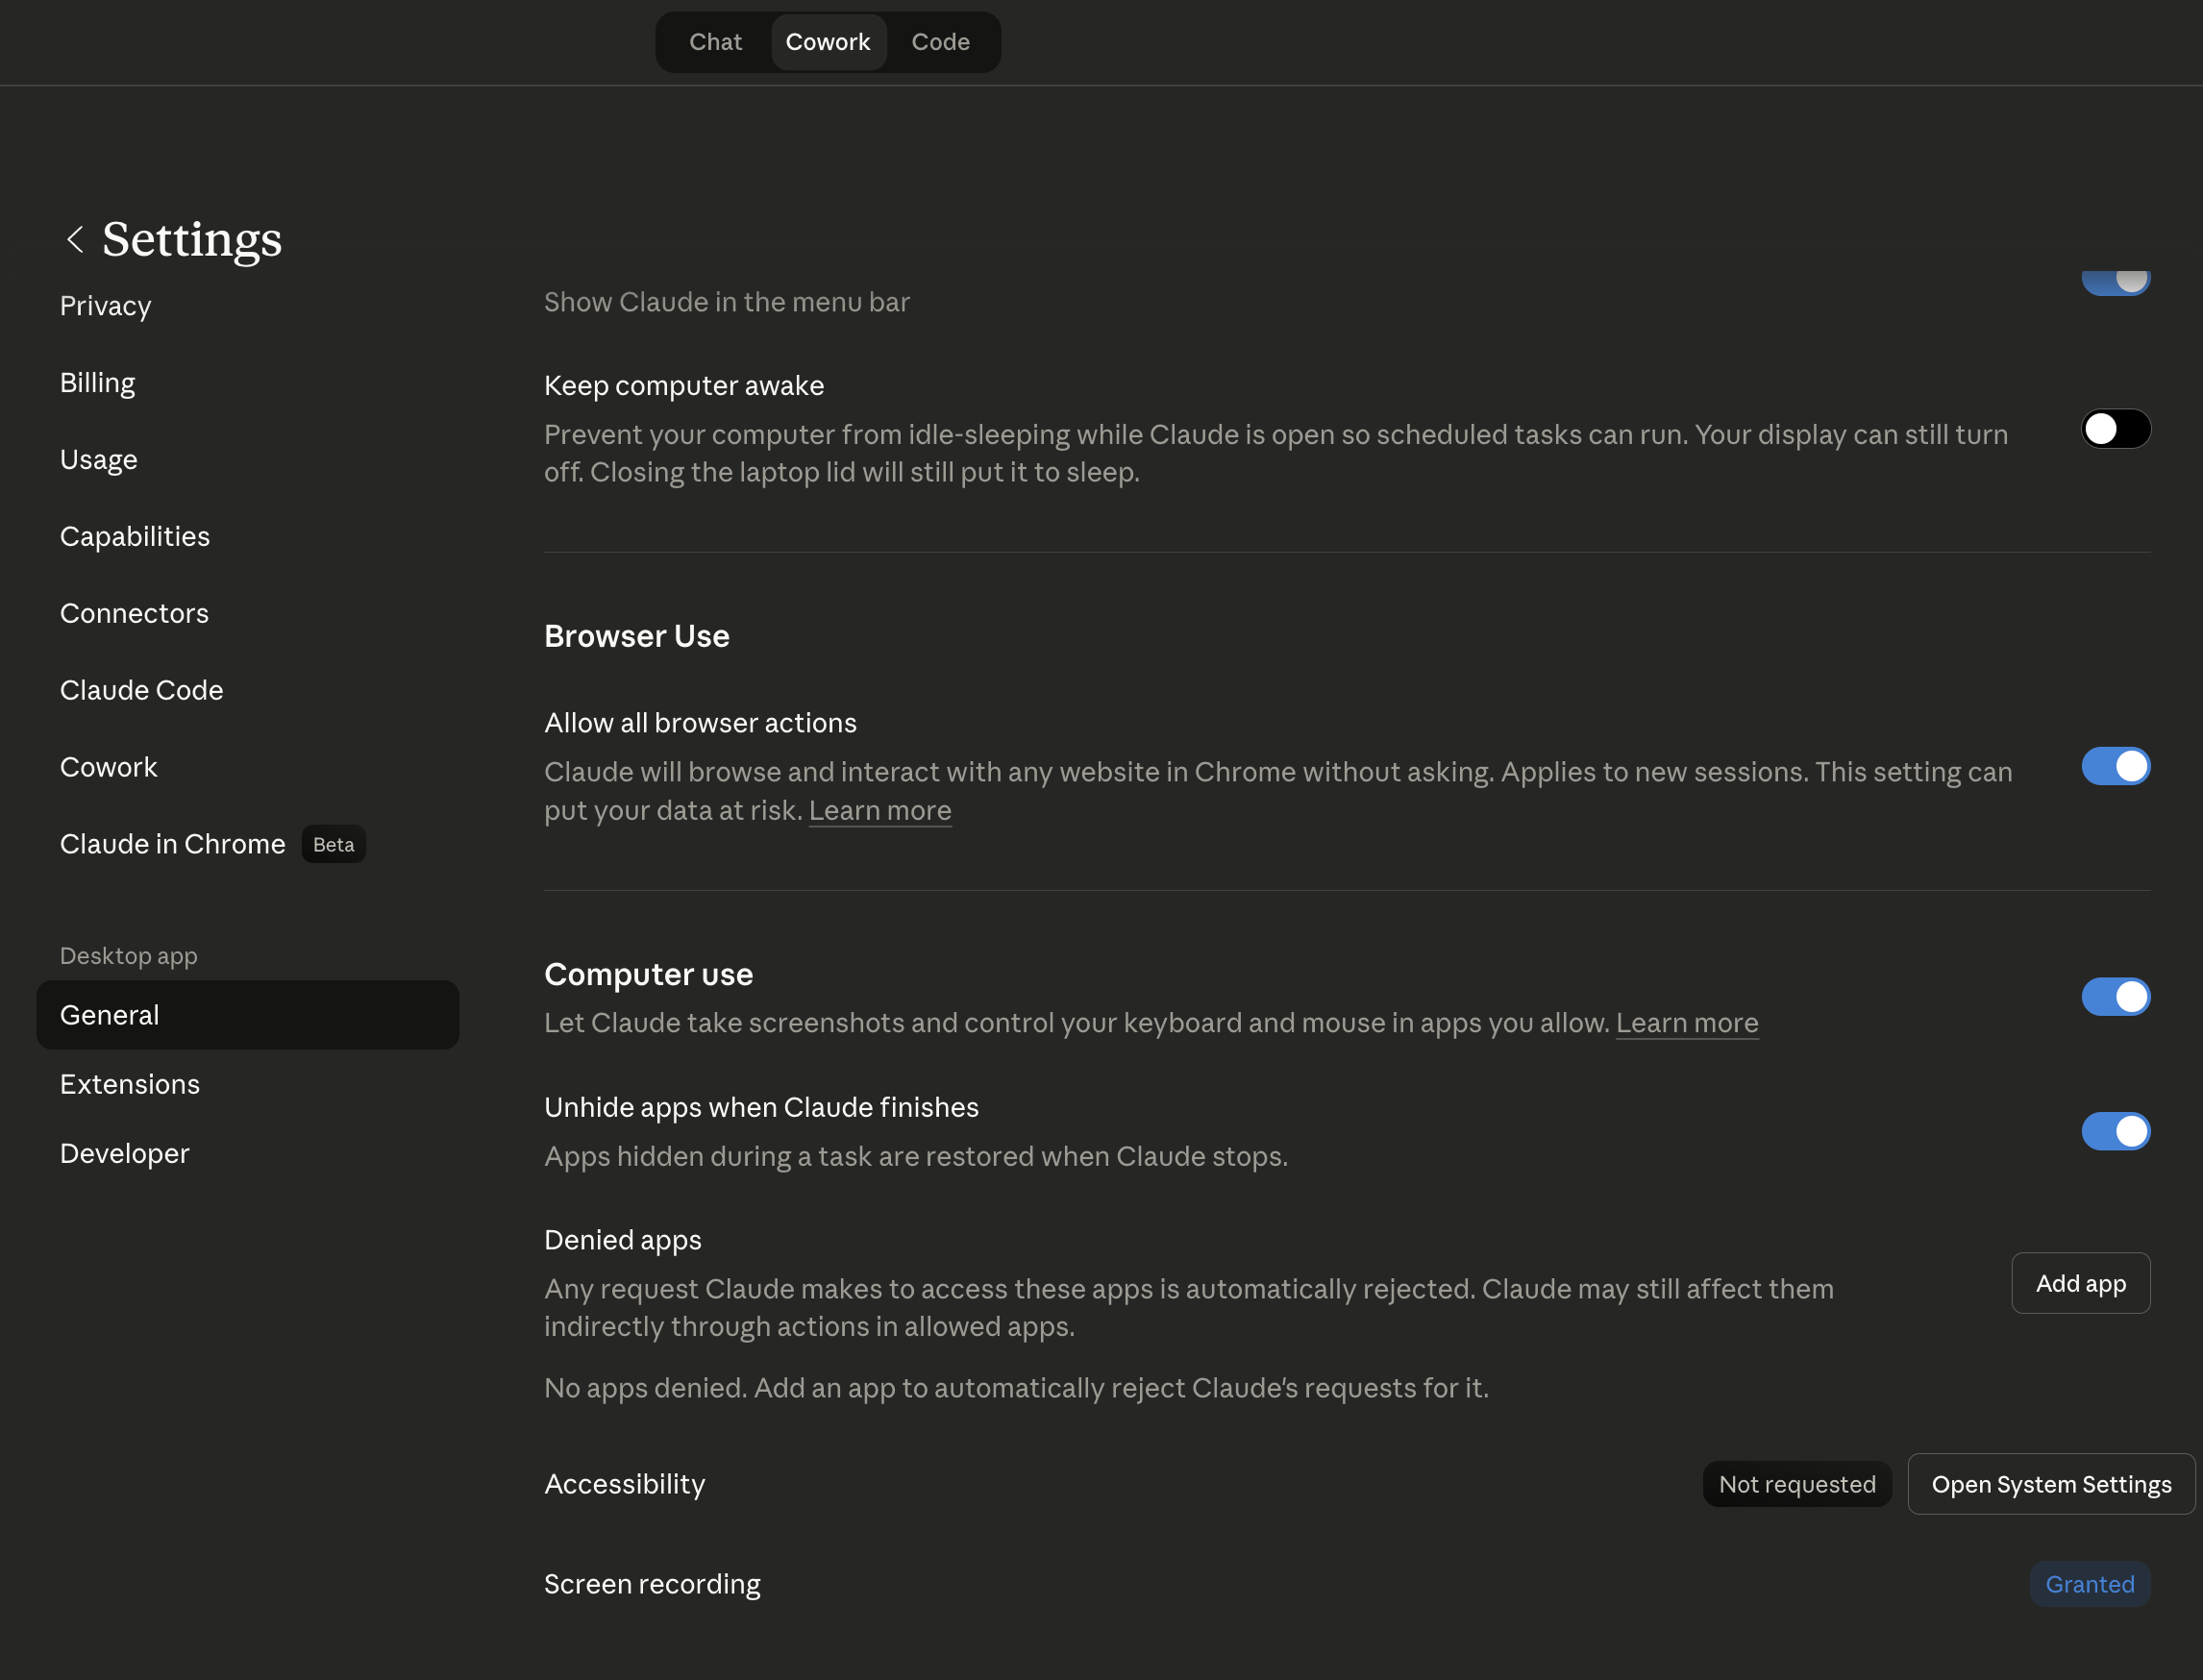Viewport: 2203px width, 1680px height.
Task: Disable Allow all browser actions
Action: (2114, 767)
